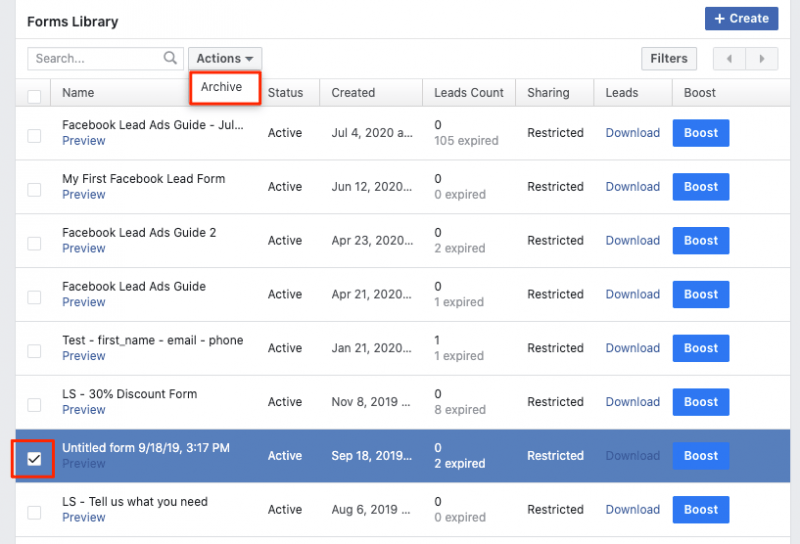Boost the Apr 21 Facebook Lead Ads Guide
Screen dimensions: 800x544
(x=701, y=294)
